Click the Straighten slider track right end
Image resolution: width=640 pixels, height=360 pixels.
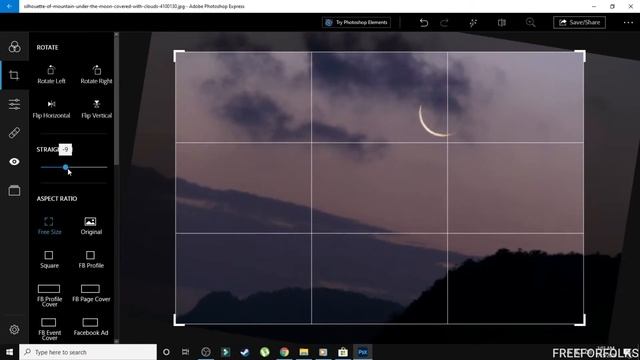[x=106, y=167]
